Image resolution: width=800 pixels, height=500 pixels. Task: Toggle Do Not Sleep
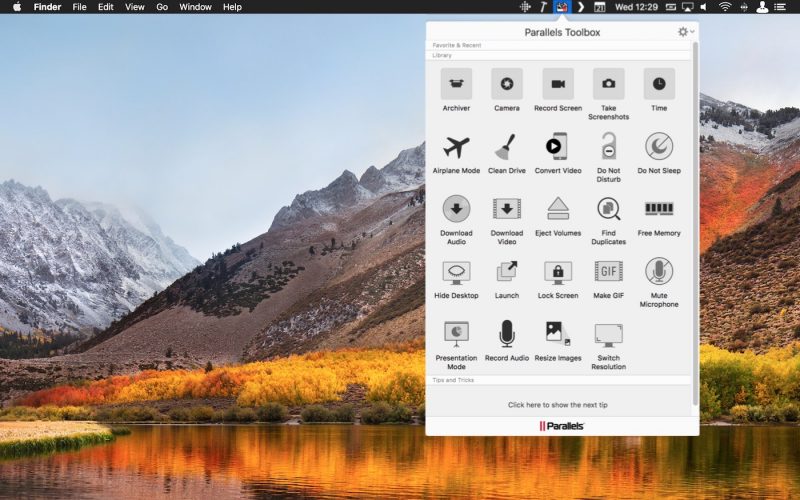659,153
